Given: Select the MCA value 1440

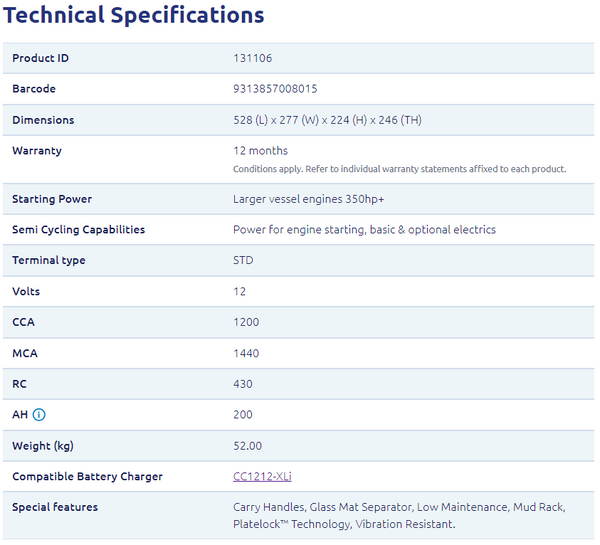Looking at the screenshot, I should click(x=246, y=354).
